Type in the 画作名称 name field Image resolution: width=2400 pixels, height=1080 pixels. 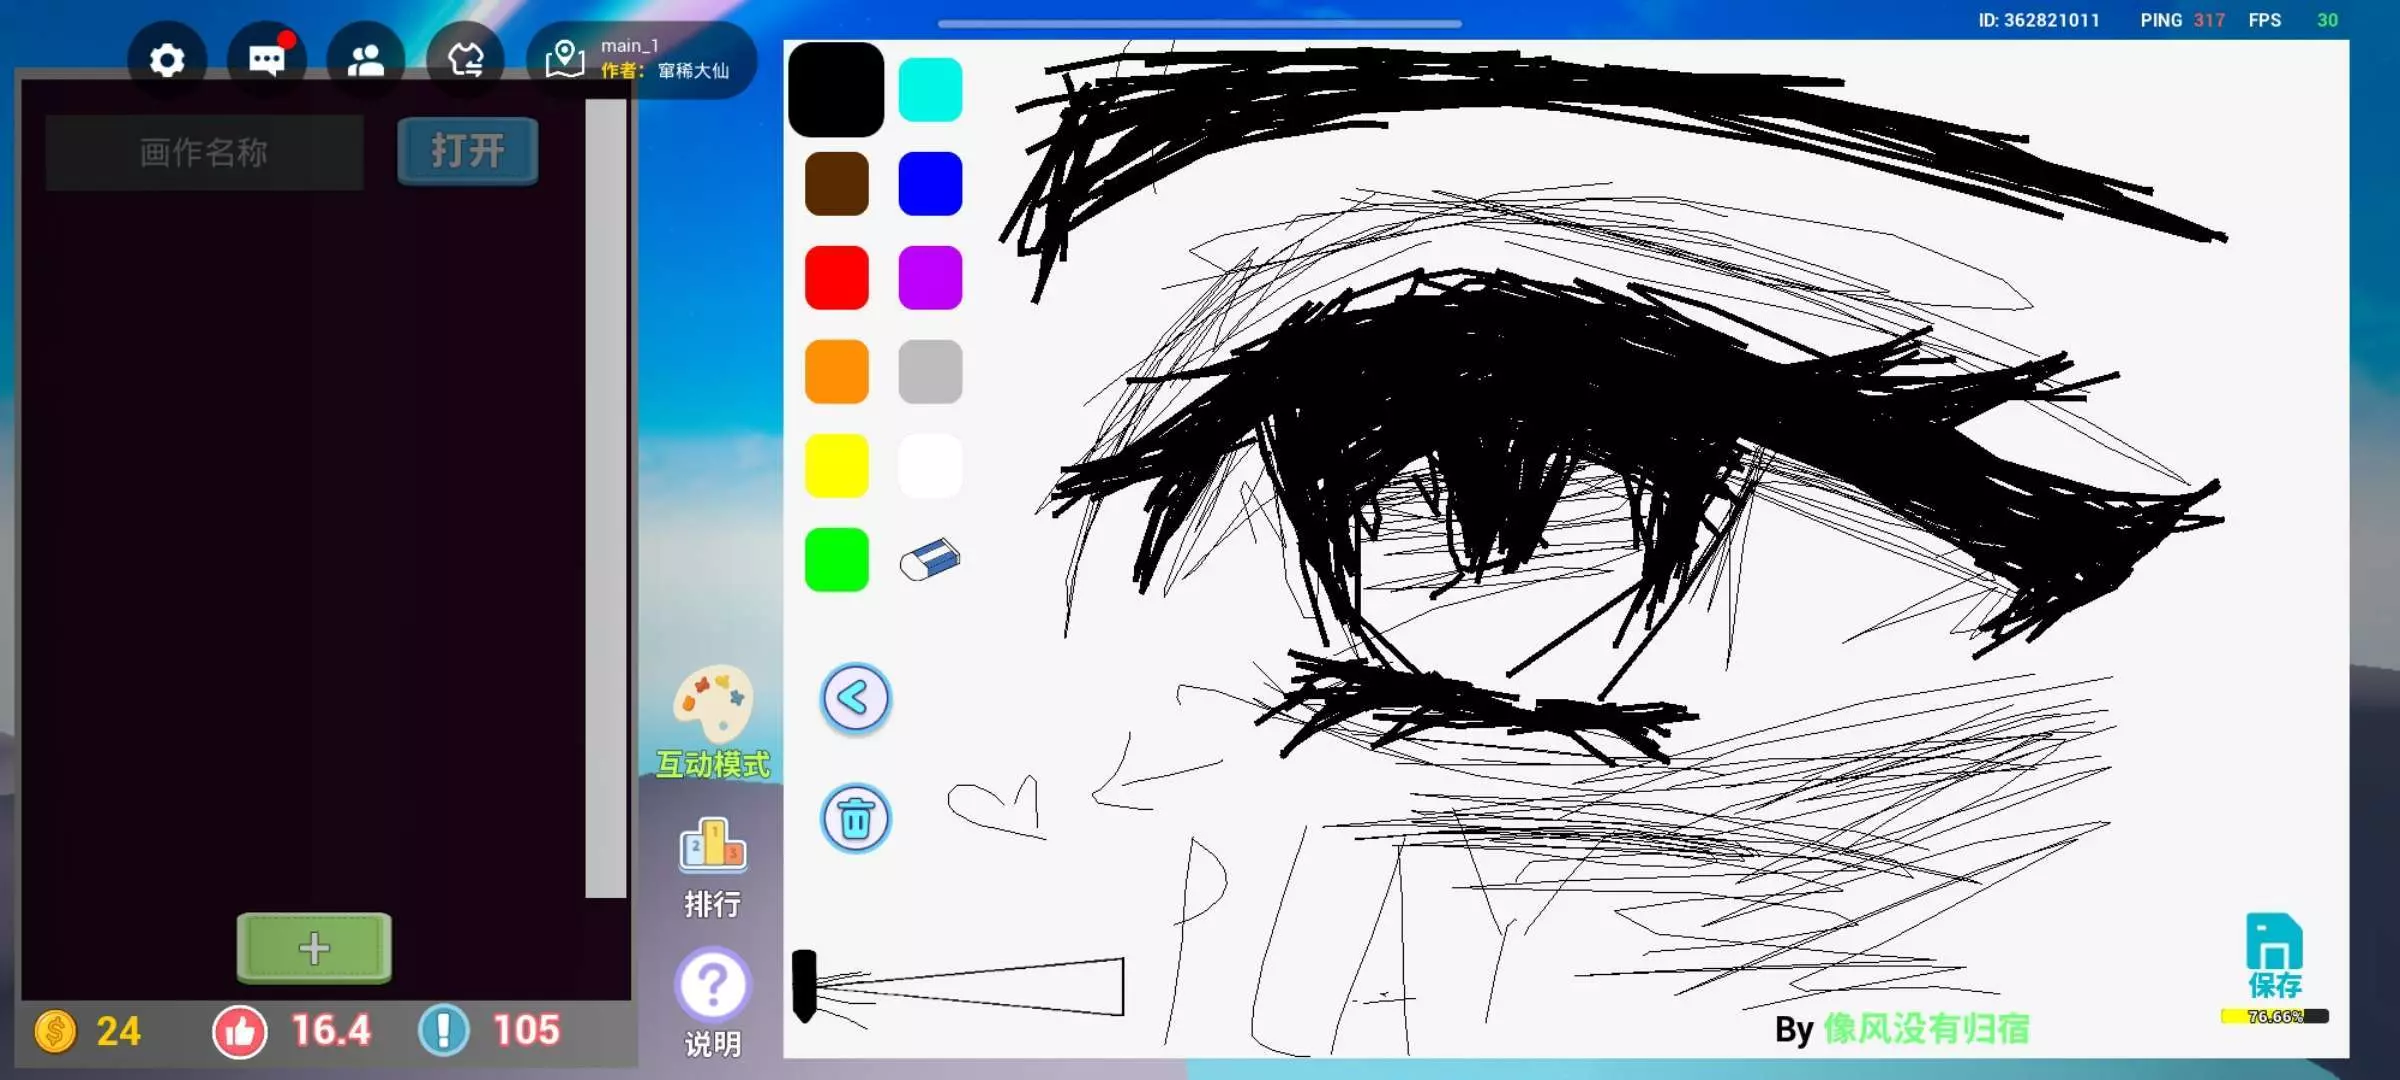tap(204, 153)
